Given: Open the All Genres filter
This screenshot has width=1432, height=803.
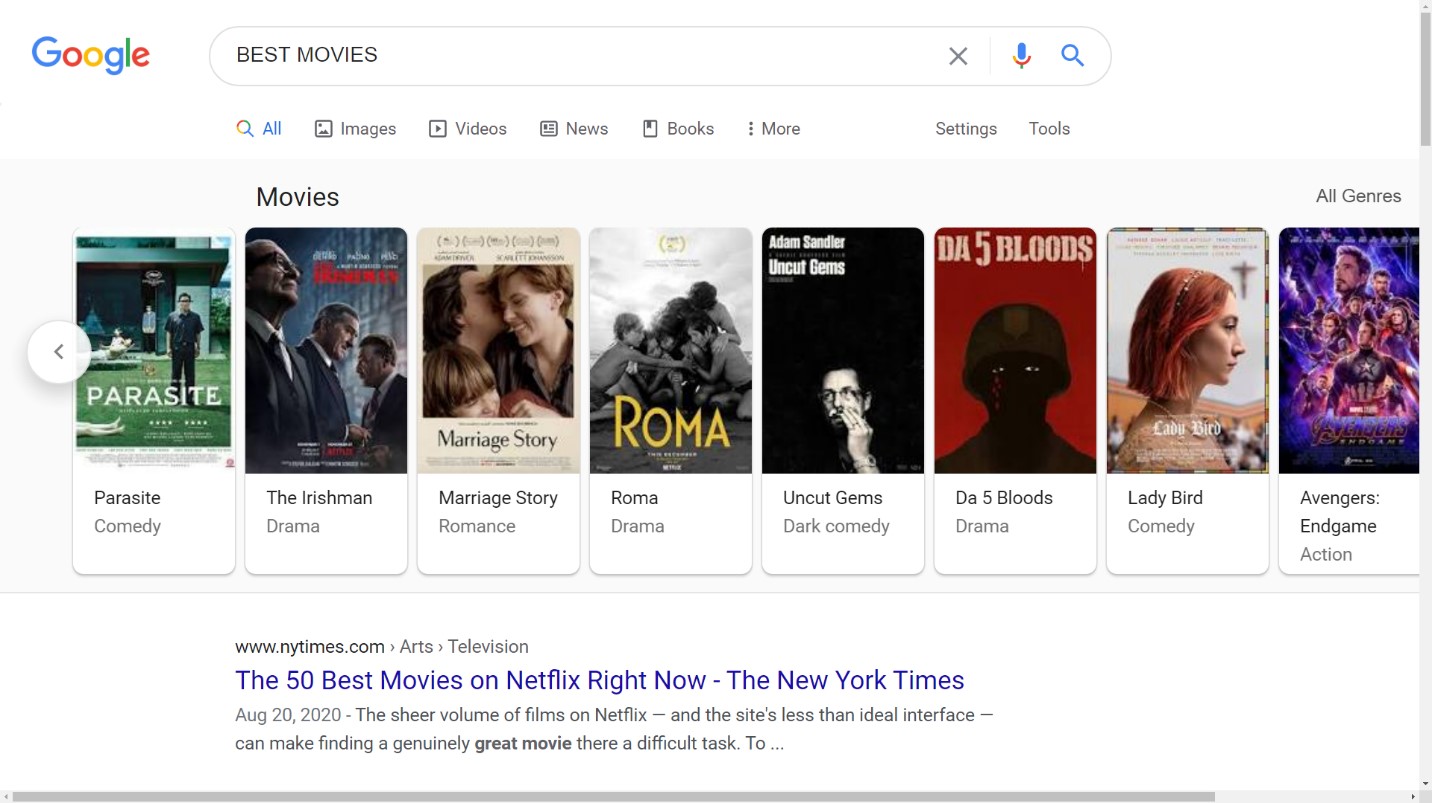Looking at the screenshot, I should 1358,196.
